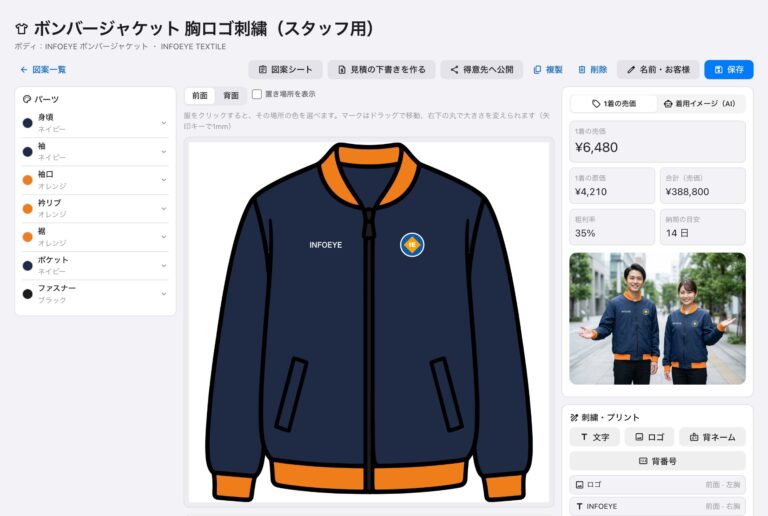Click the trash icon beside 削除

(x=582, y=70)
